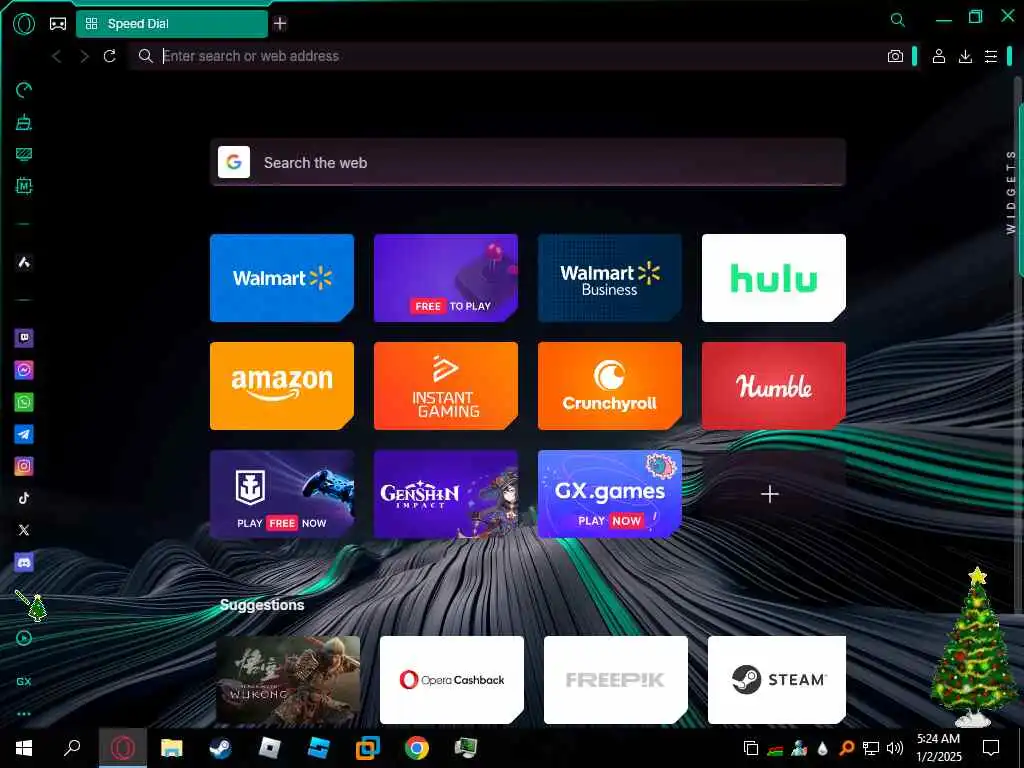
Task: Open the Windows Start menu
Action: [24, 748]
